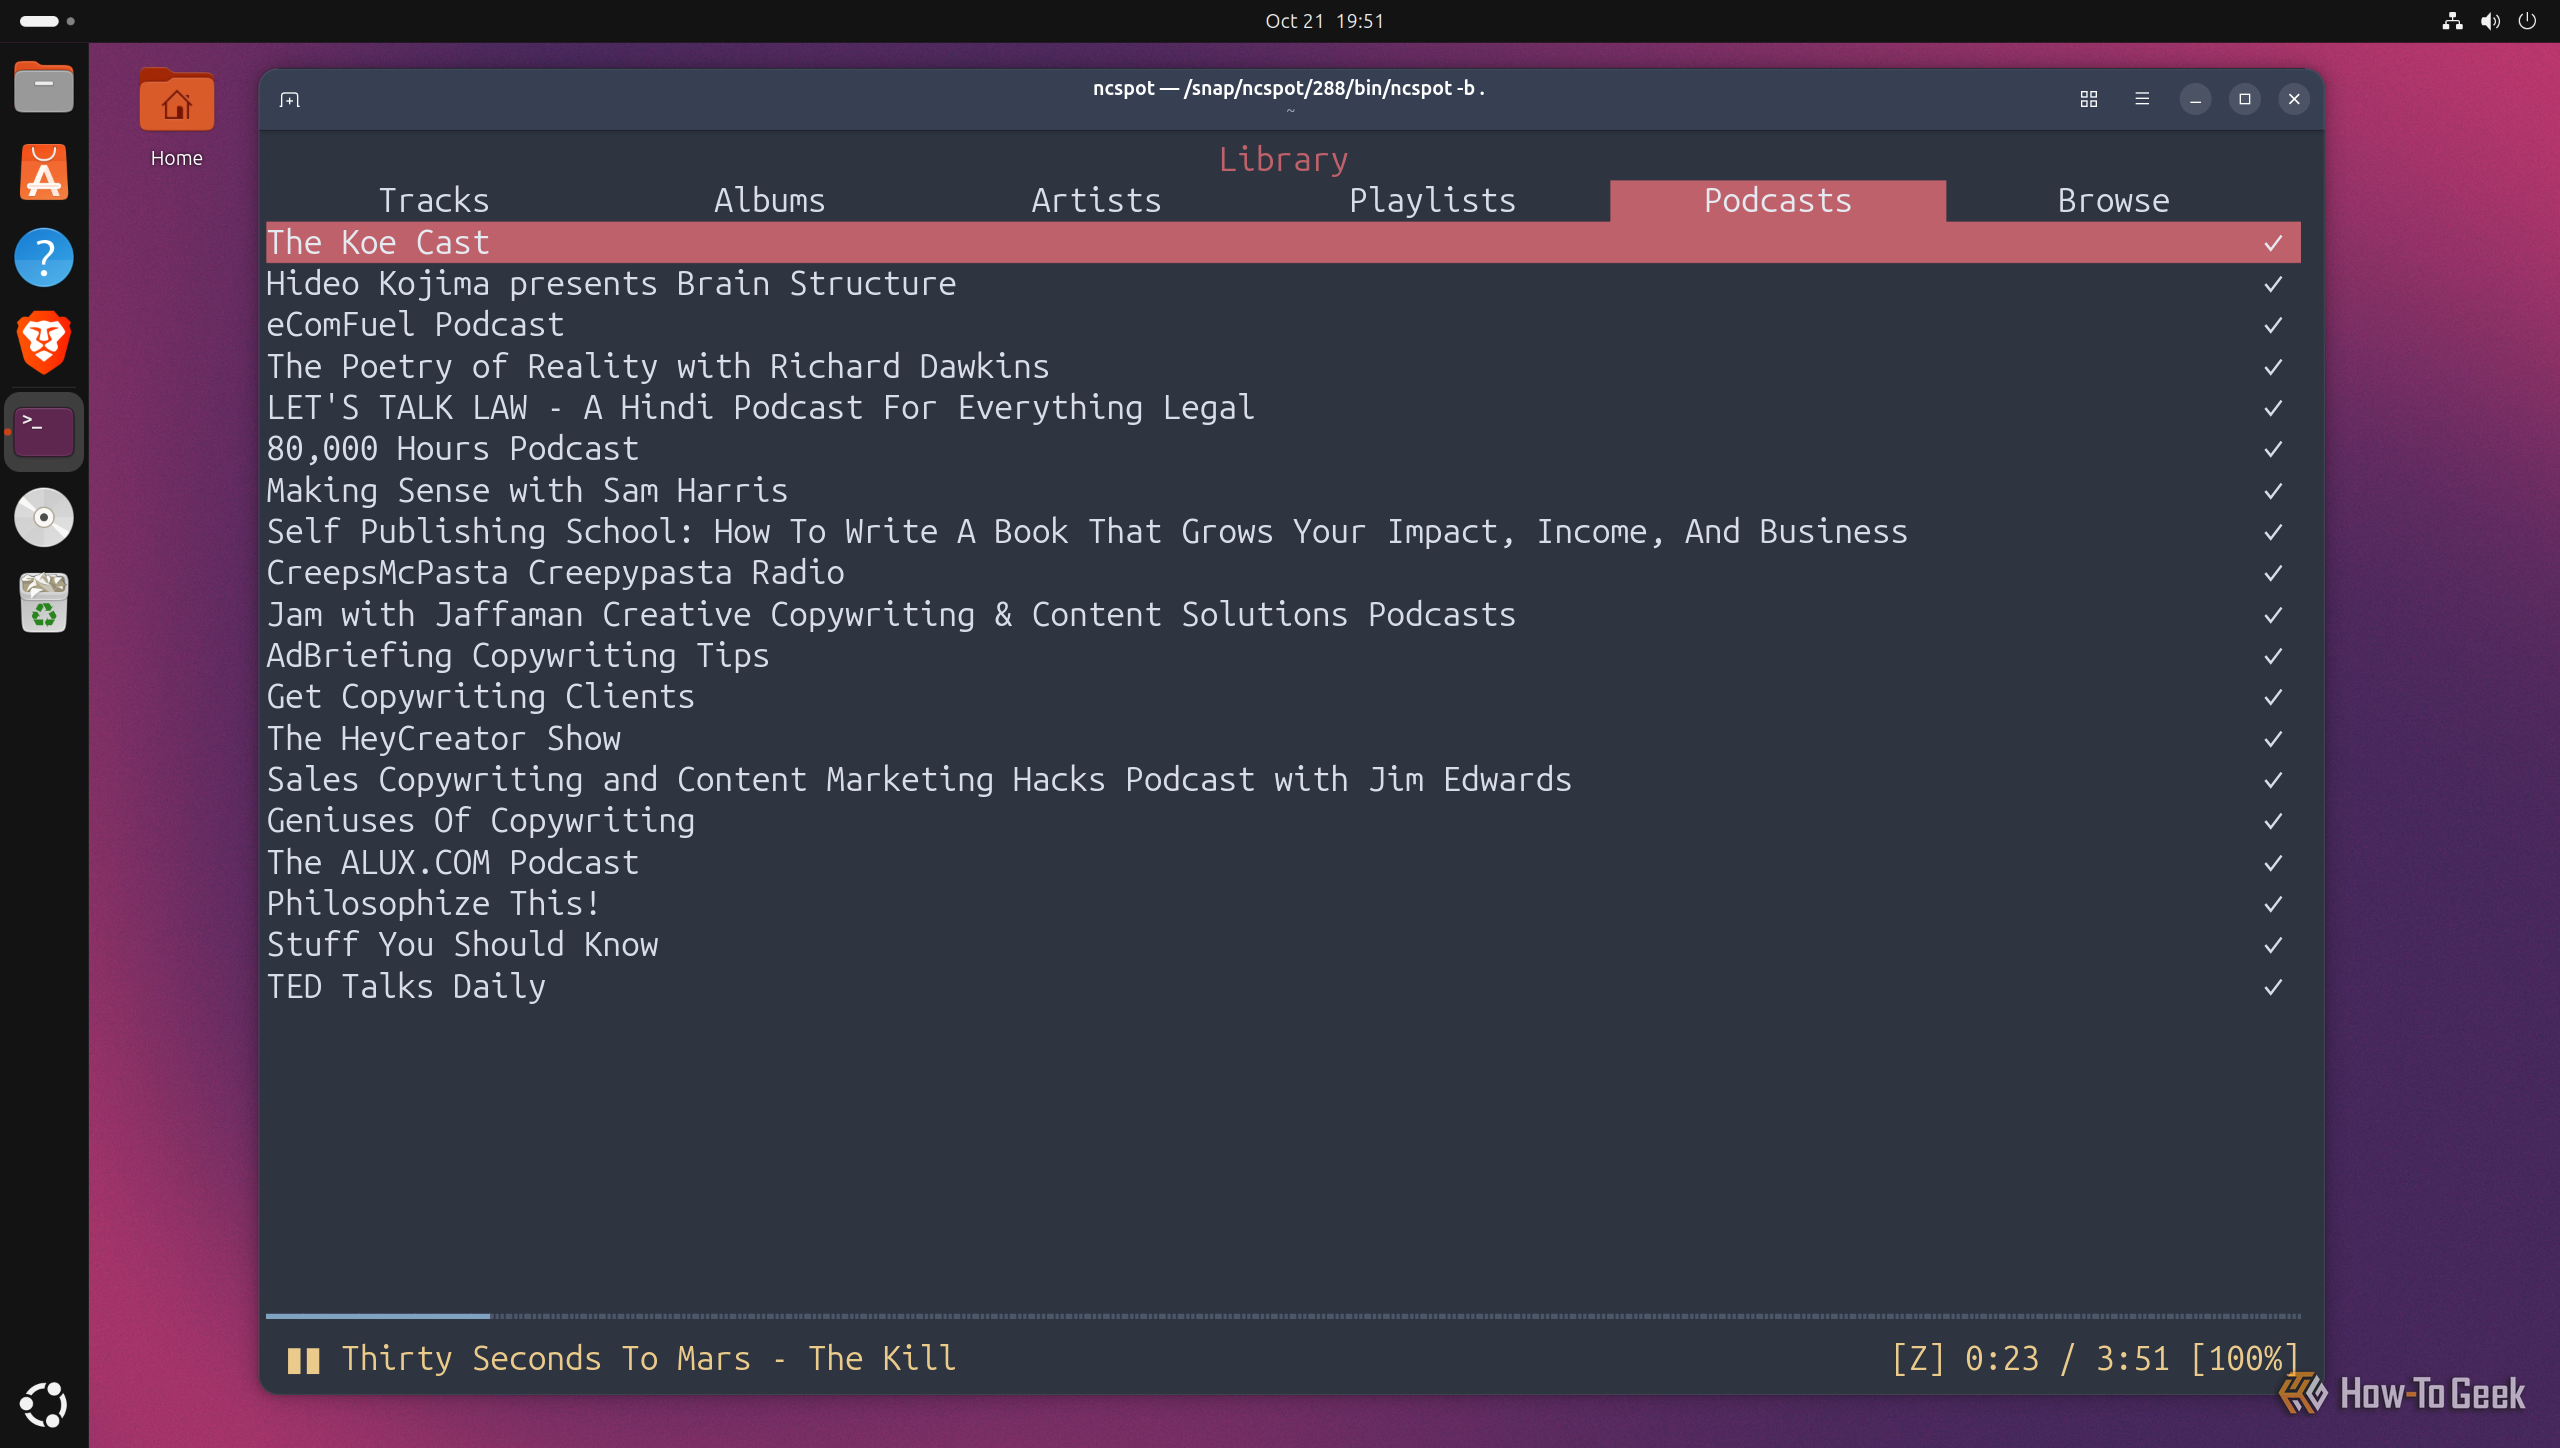Select CreepsMcPasta Creepypasta Radio
Image resolution: width=2560 pixels, height=1448 pixels.
pos(1283,573)
